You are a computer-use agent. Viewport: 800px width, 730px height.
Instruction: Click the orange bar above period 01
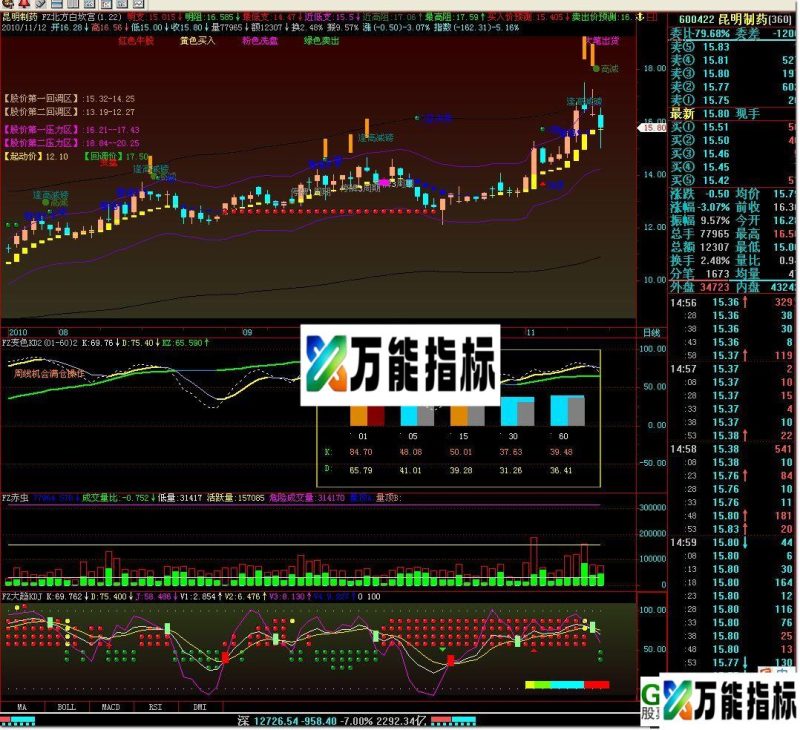click(x=358, y=416)
